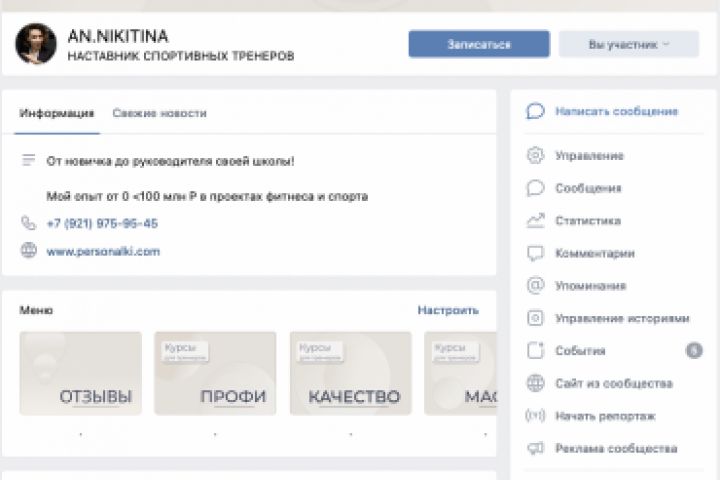Open the Вы участник dropdown

(629, 44)
